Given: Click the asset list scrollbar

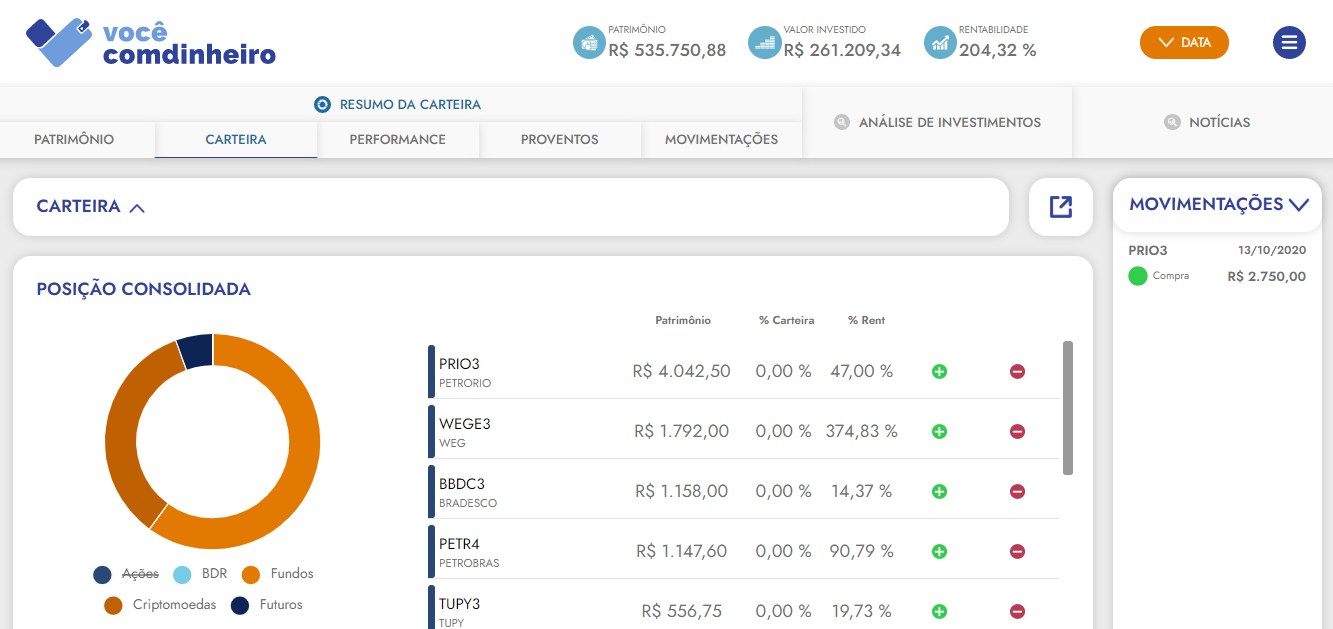Looking at the screenshot, I should coord(1067,407).
